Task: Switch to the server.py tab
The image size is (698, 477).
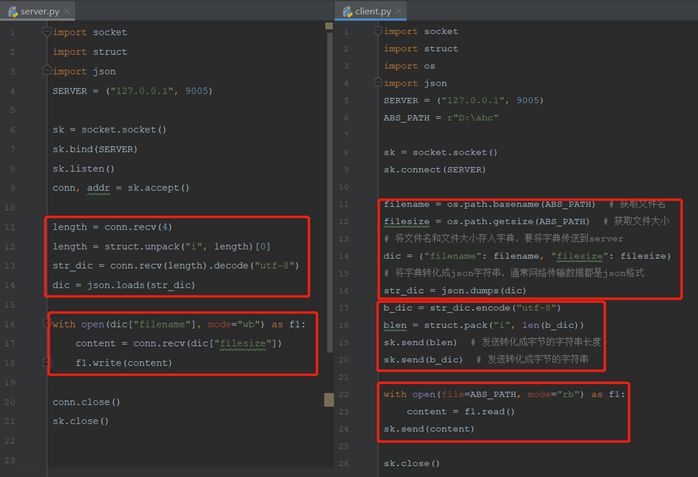Action: pos(39,12)
